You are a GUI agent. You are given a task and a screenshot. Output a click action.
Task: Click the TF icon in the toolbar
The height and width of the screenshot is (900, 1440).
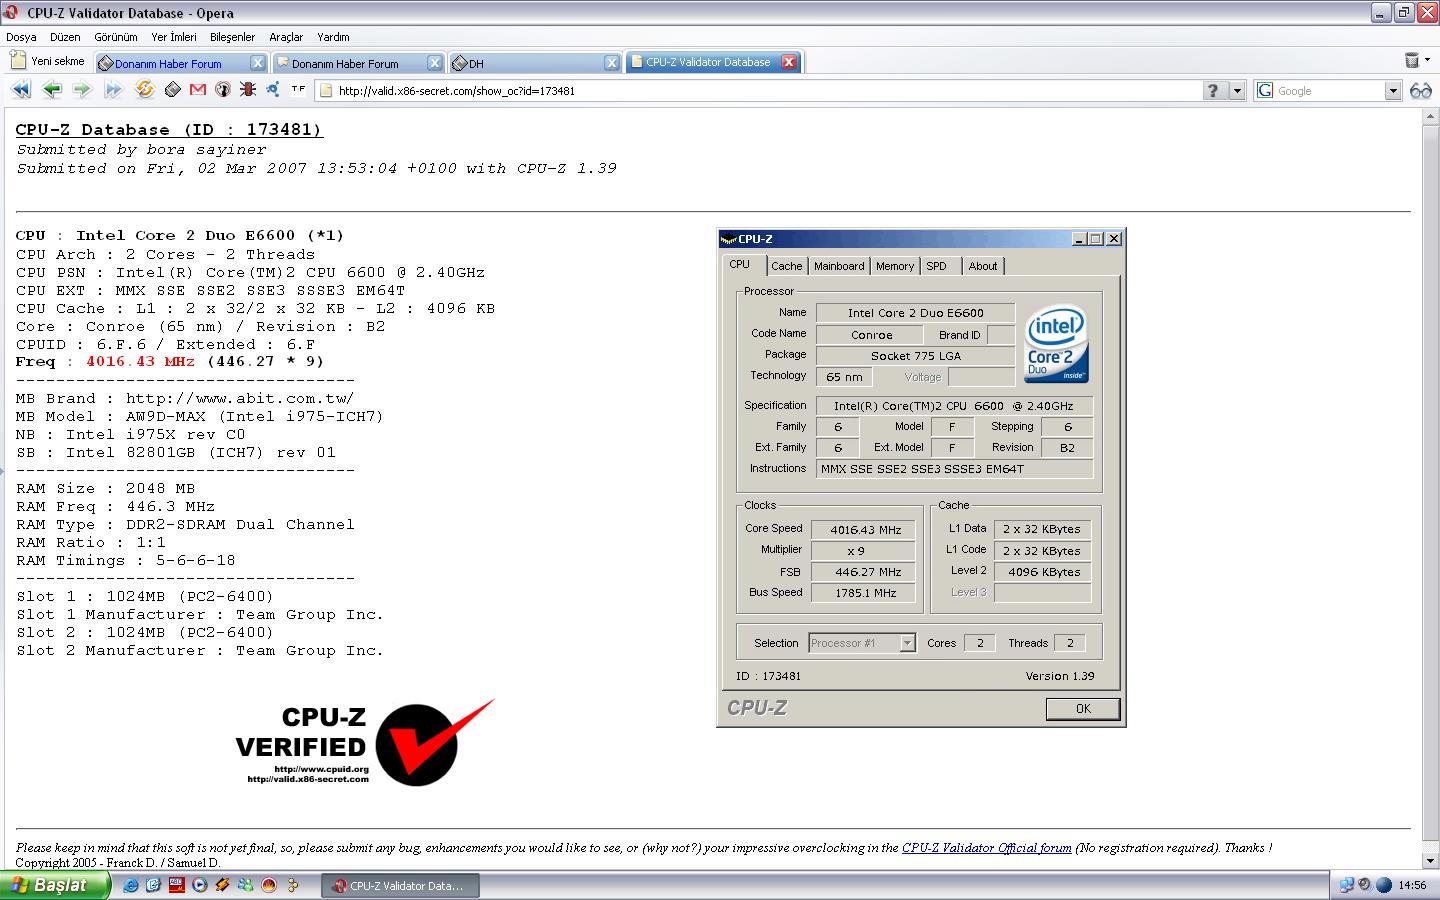pos(298,89)
